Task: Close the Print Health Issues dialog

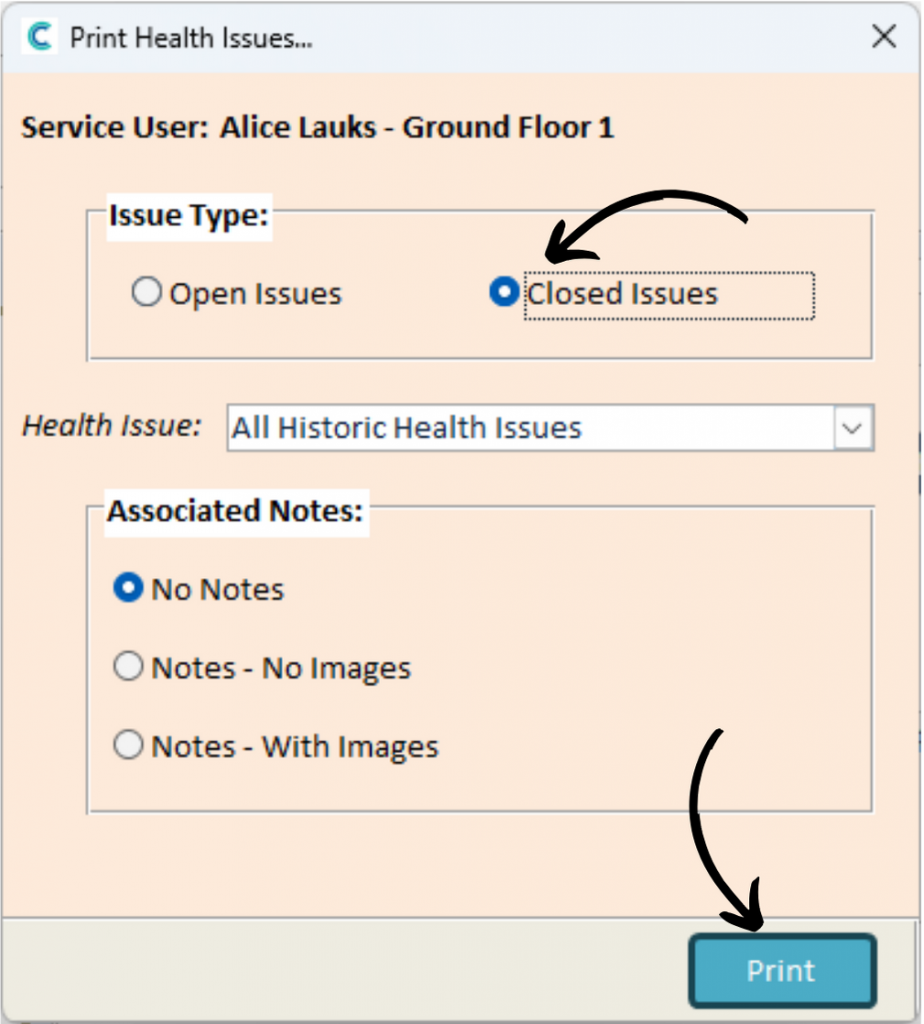Action: coord(883,38)
